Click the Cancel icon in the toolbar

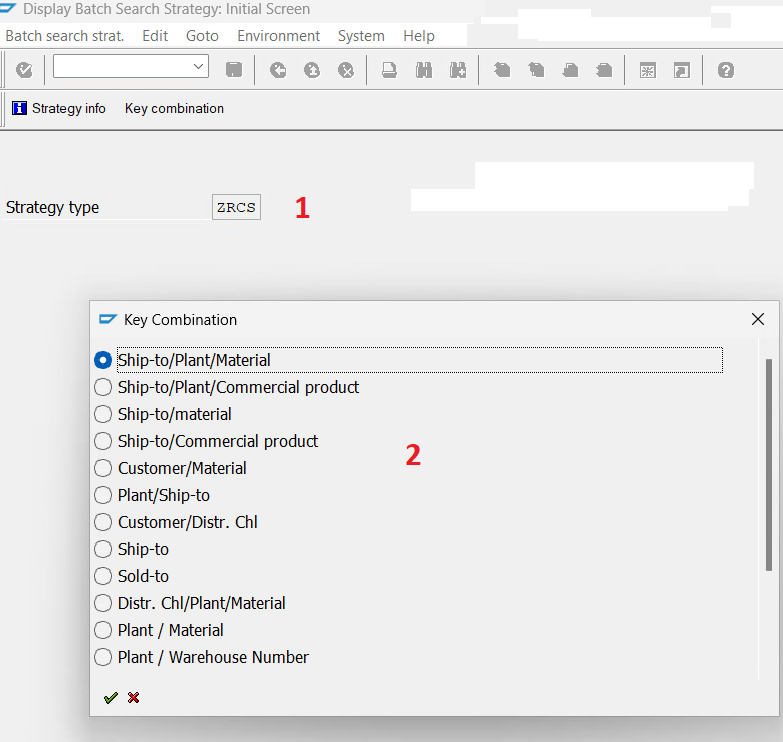(x=346, y=70)
